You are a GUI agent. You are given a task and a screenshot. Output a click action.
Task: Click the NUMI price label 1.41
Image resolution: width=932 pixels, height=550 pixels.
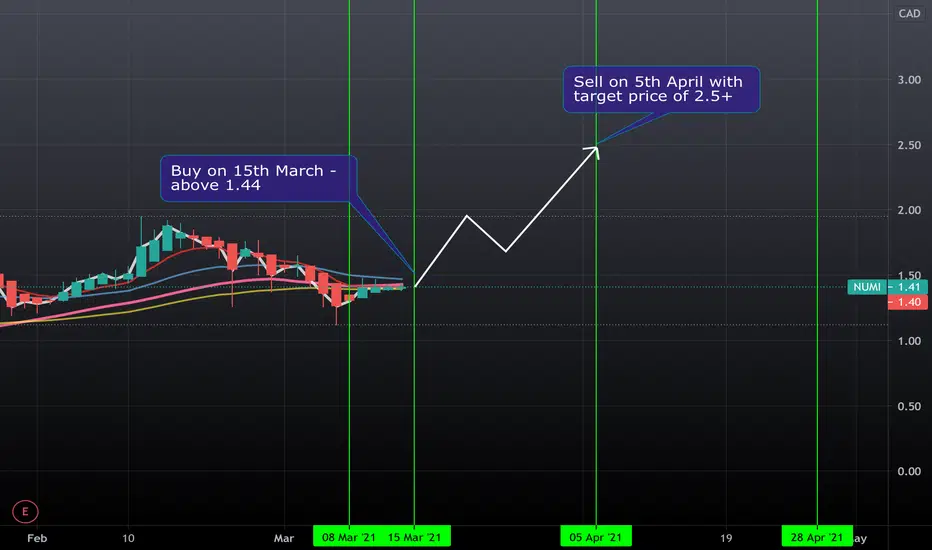887,287
